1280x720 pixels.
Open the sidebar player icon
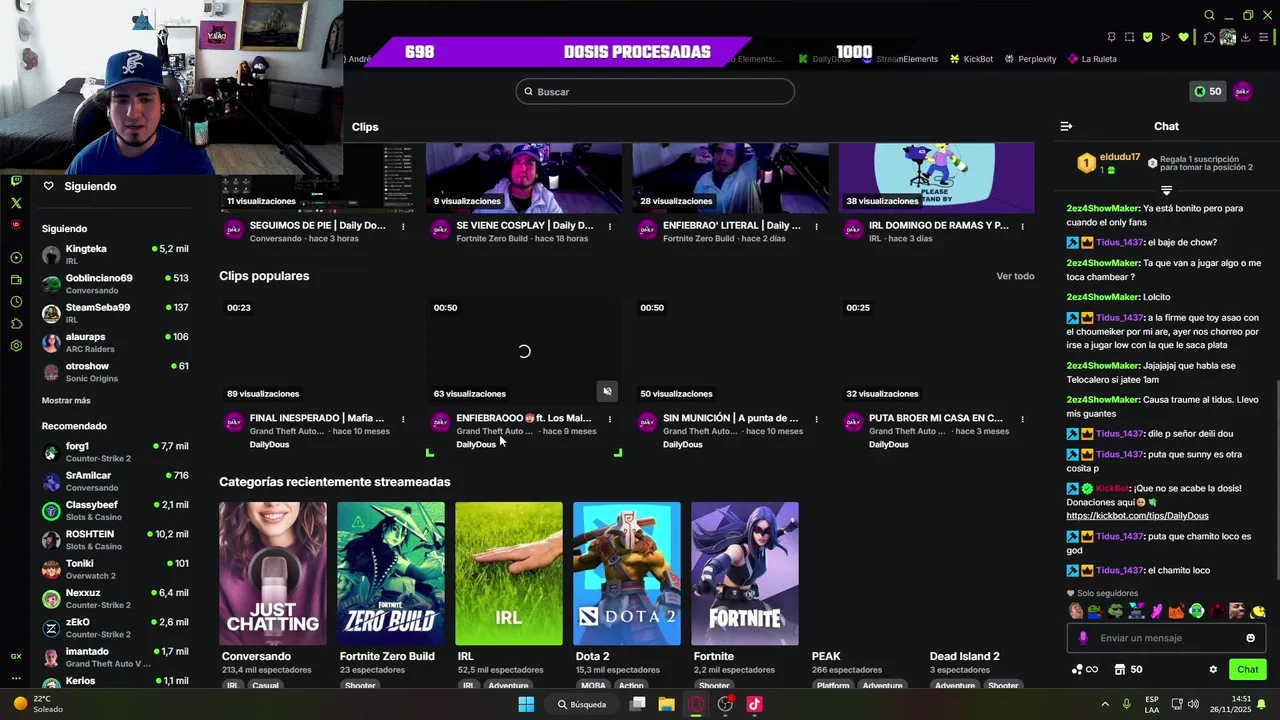tap(16, 258)
